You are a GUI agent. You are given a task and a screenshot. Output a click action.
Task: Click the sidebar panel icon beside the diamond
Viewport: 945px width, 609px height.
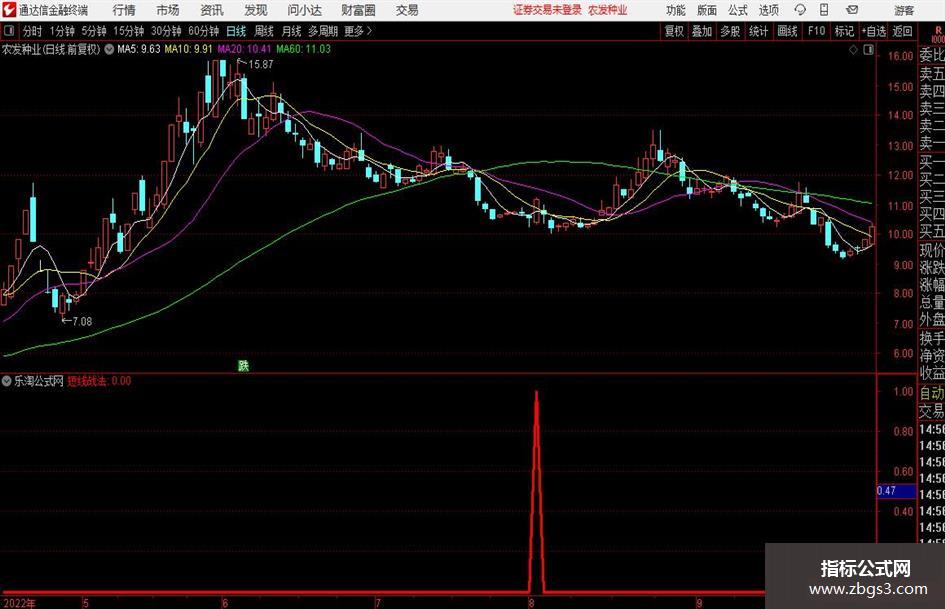point(868,50)
